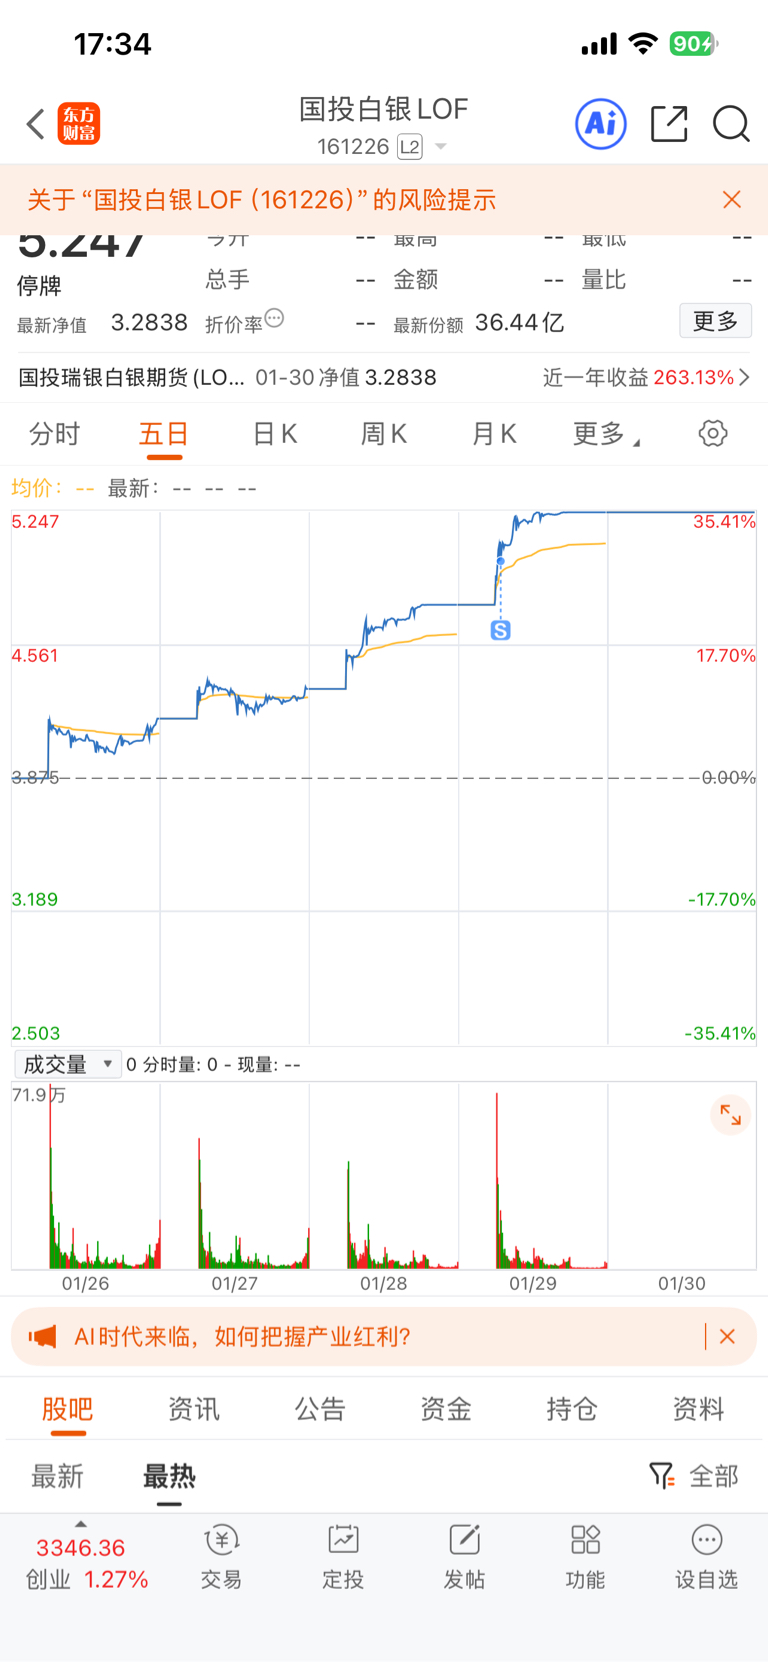Image resolution: width=768 pixels, height=1662 pixels.
Task: Tap the back arrow icon
Action: (36, 124)
